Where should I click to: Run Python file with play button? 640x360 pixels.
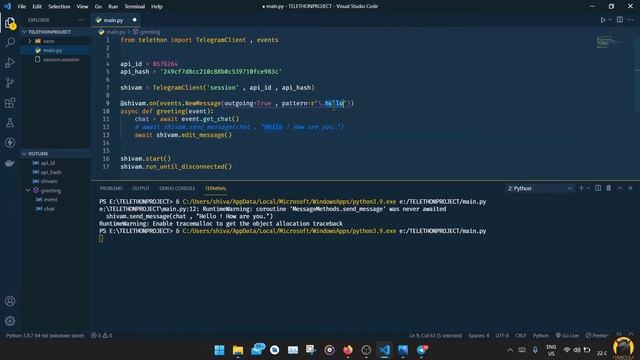pos(602,20)
